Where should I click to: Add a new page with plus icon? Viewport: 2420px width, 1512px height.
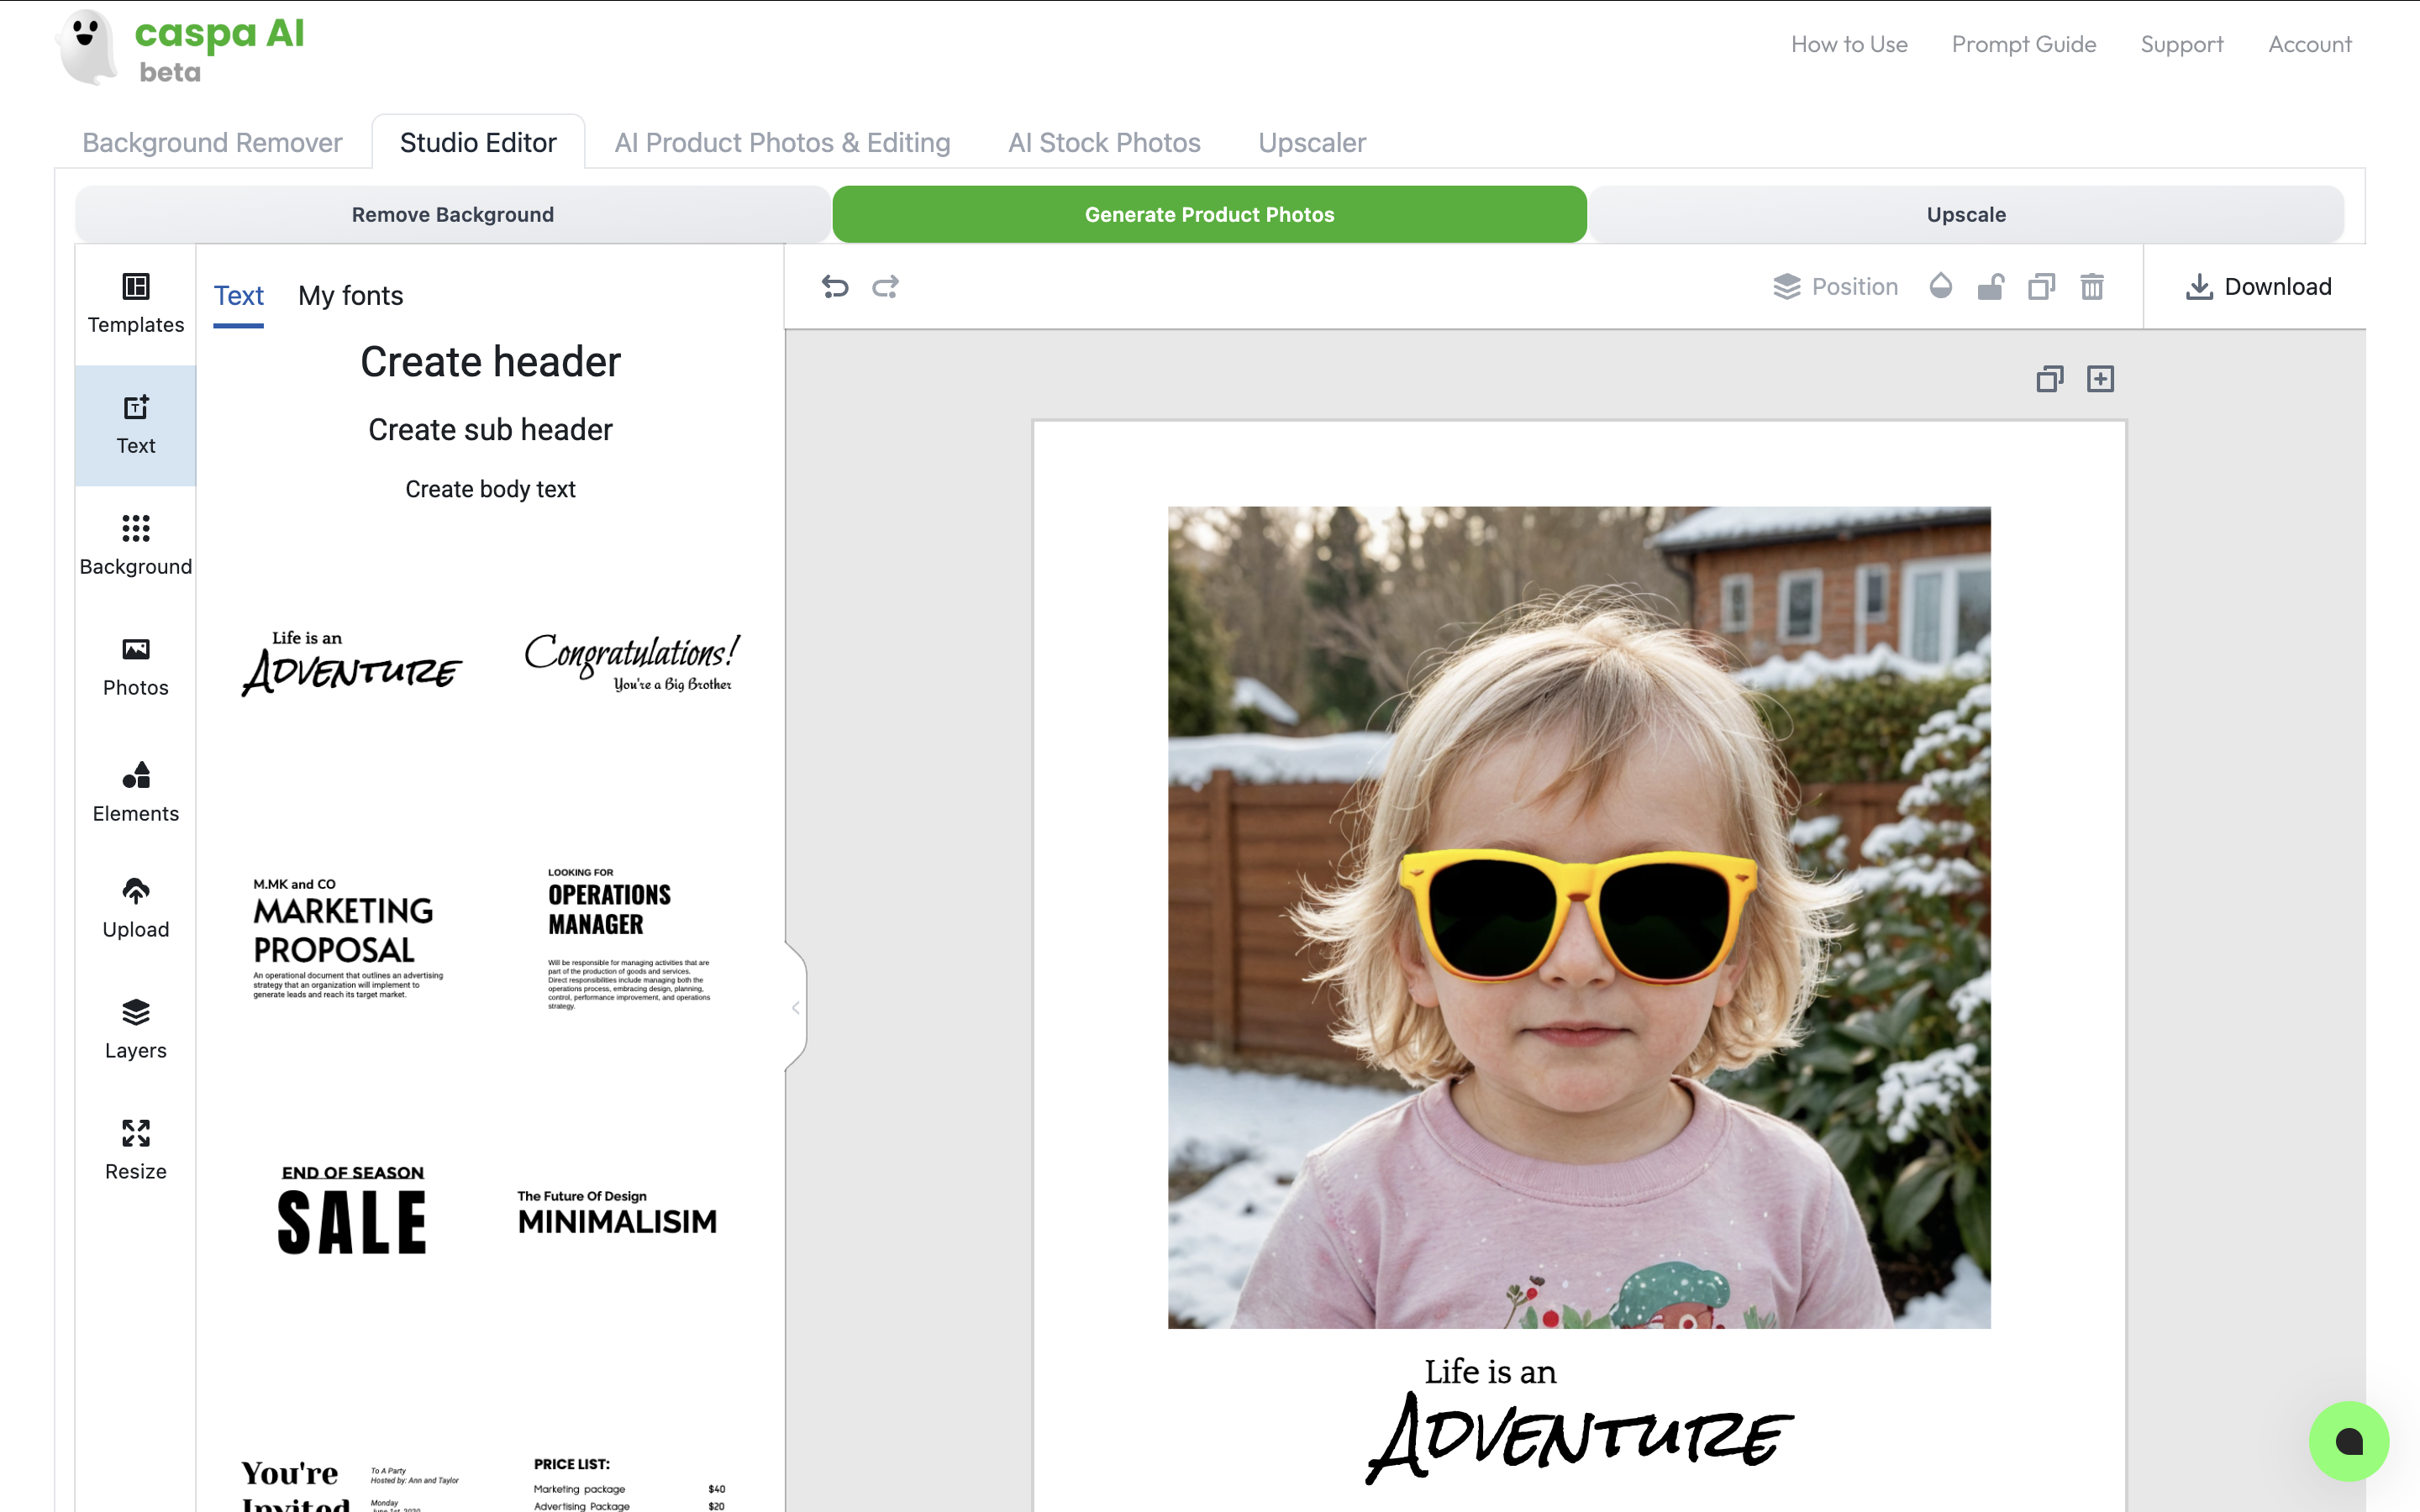click(2100, 379)
